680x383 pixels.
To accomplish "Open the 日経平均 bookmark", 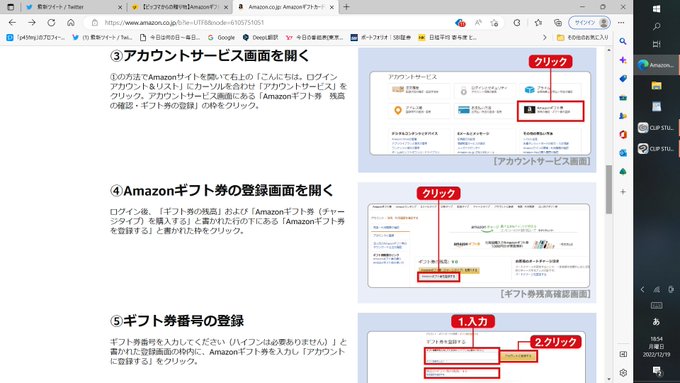I will [448, 38].
